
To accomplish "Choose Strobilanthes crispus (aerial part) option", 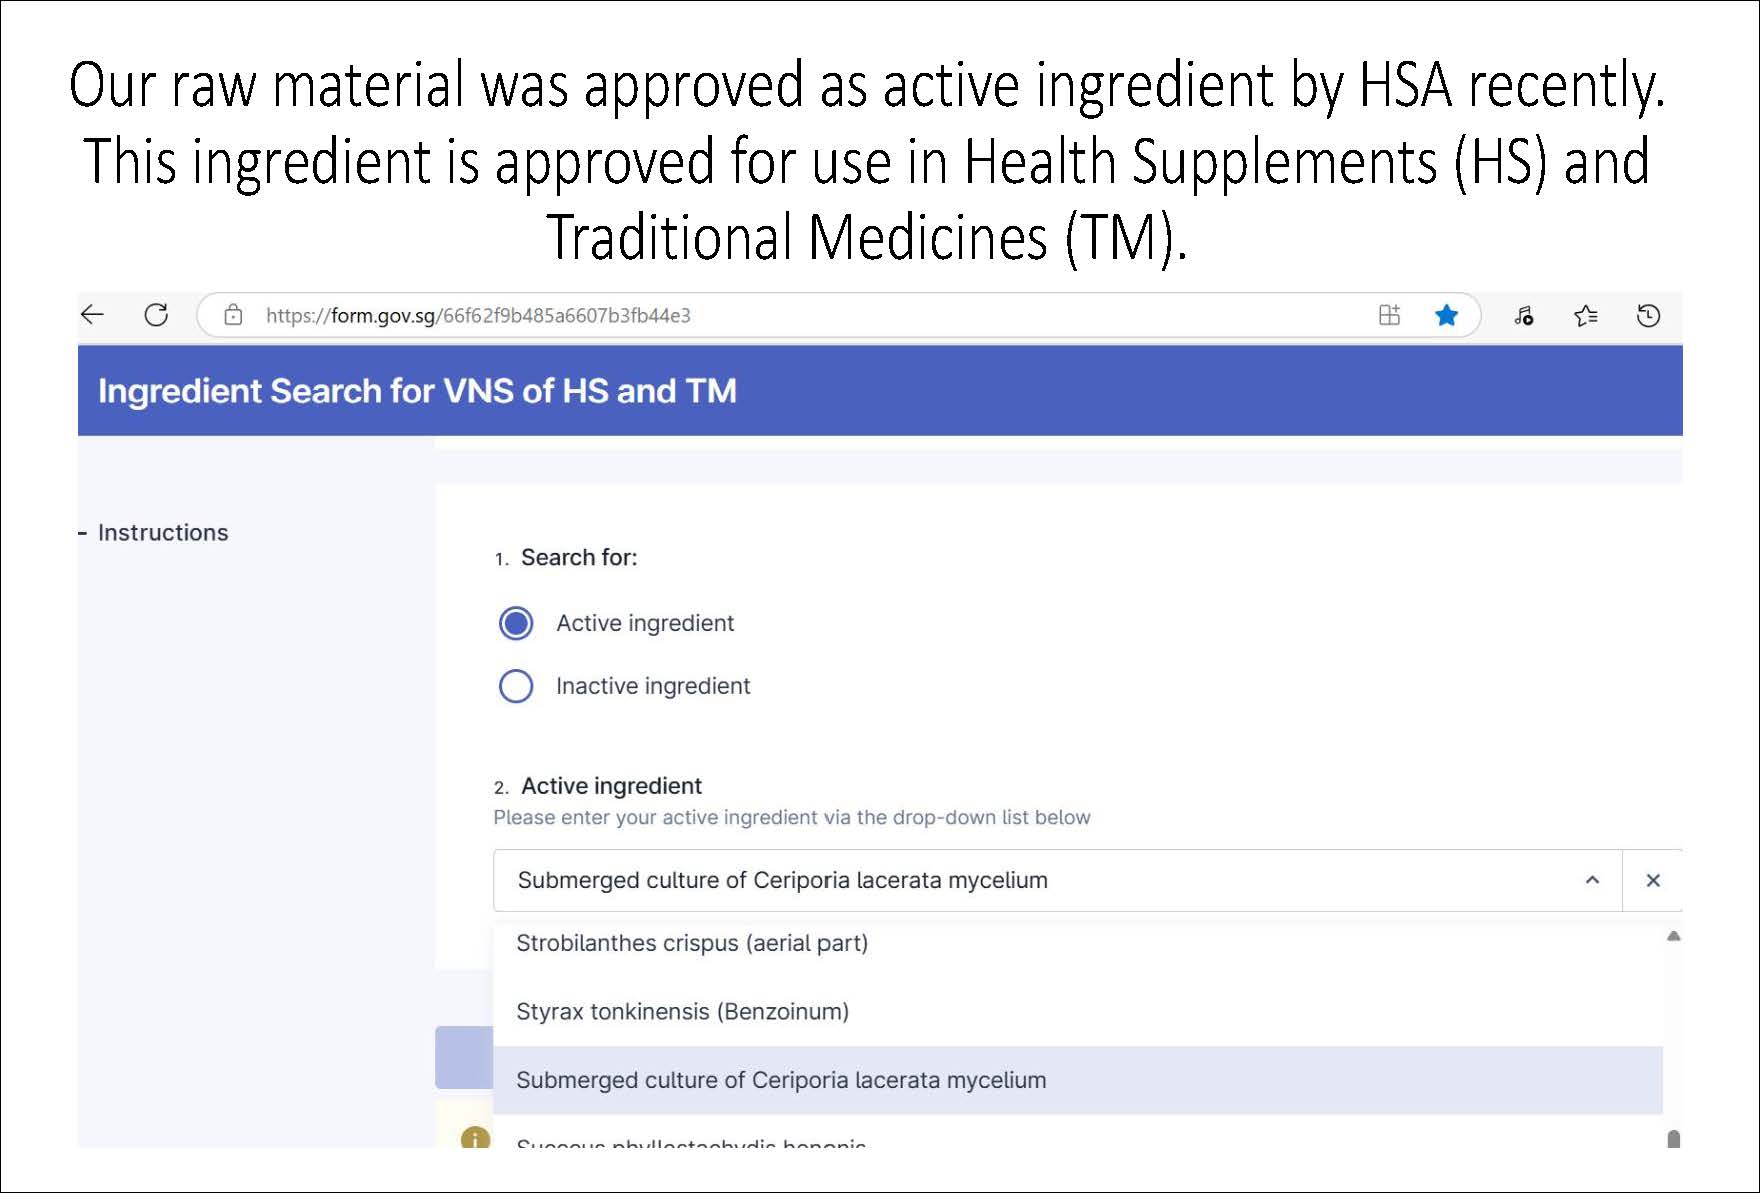I will [x=692, y=943].
